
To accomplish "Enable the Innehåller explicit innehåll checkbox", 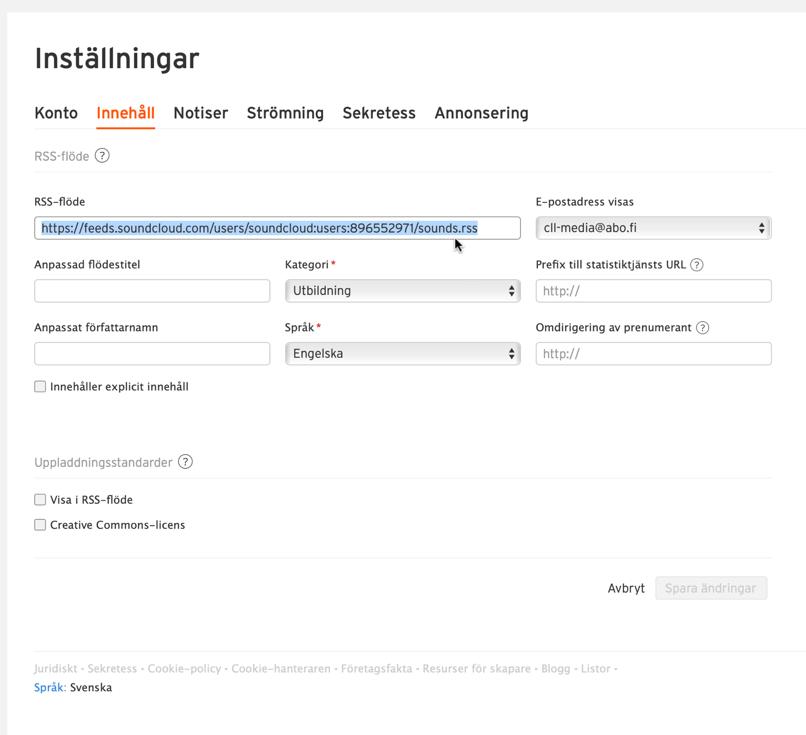I will coord(40,387).
